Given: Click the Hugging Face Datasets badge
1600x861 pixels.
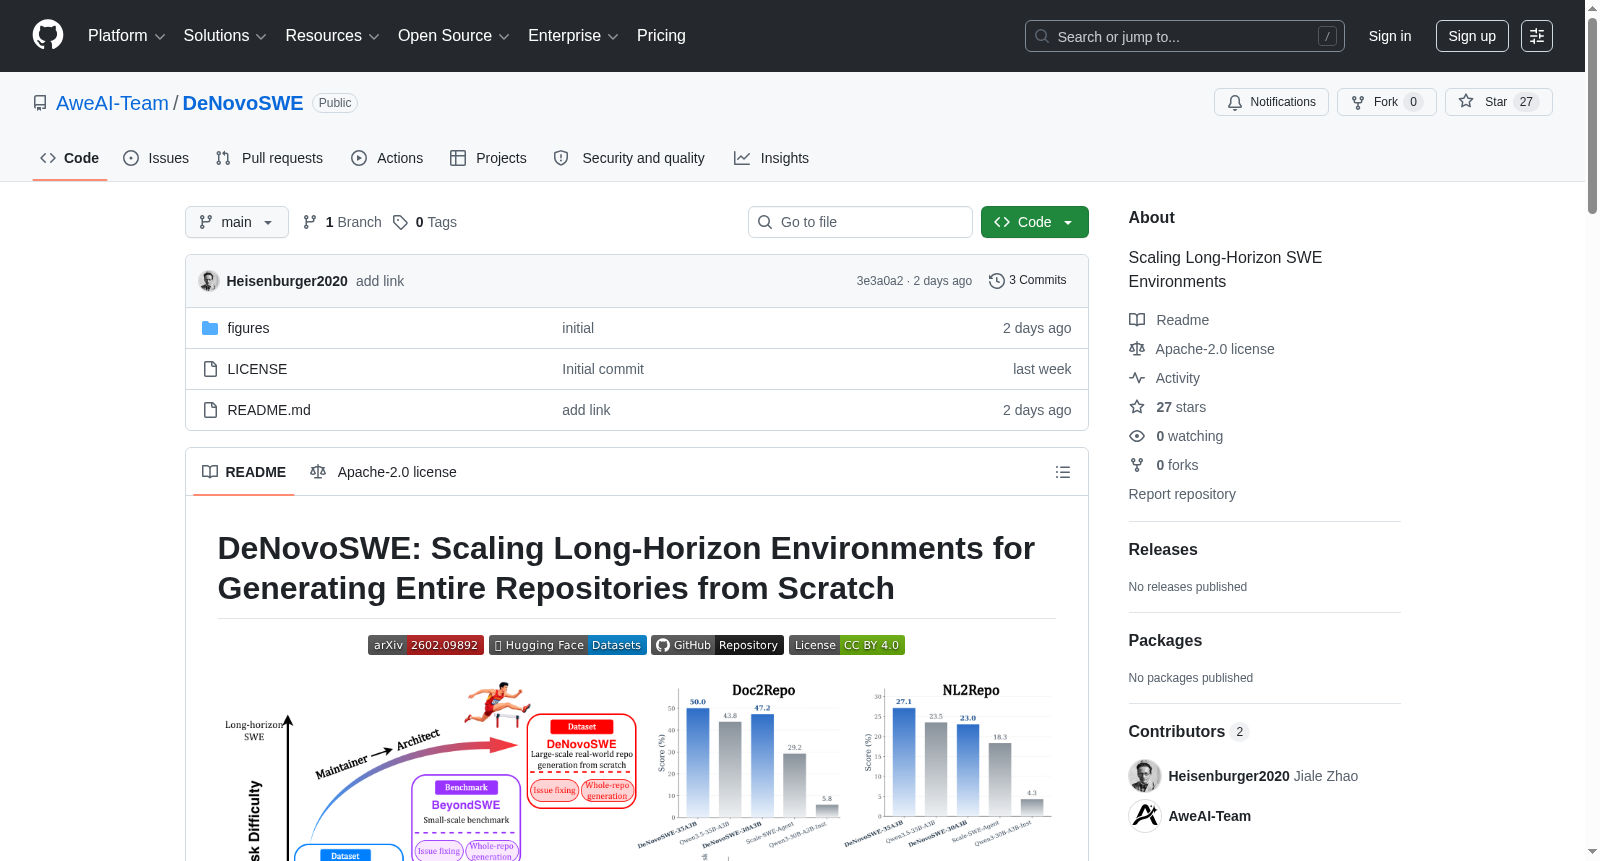Looking at the screenshot, I should [568, 645].
